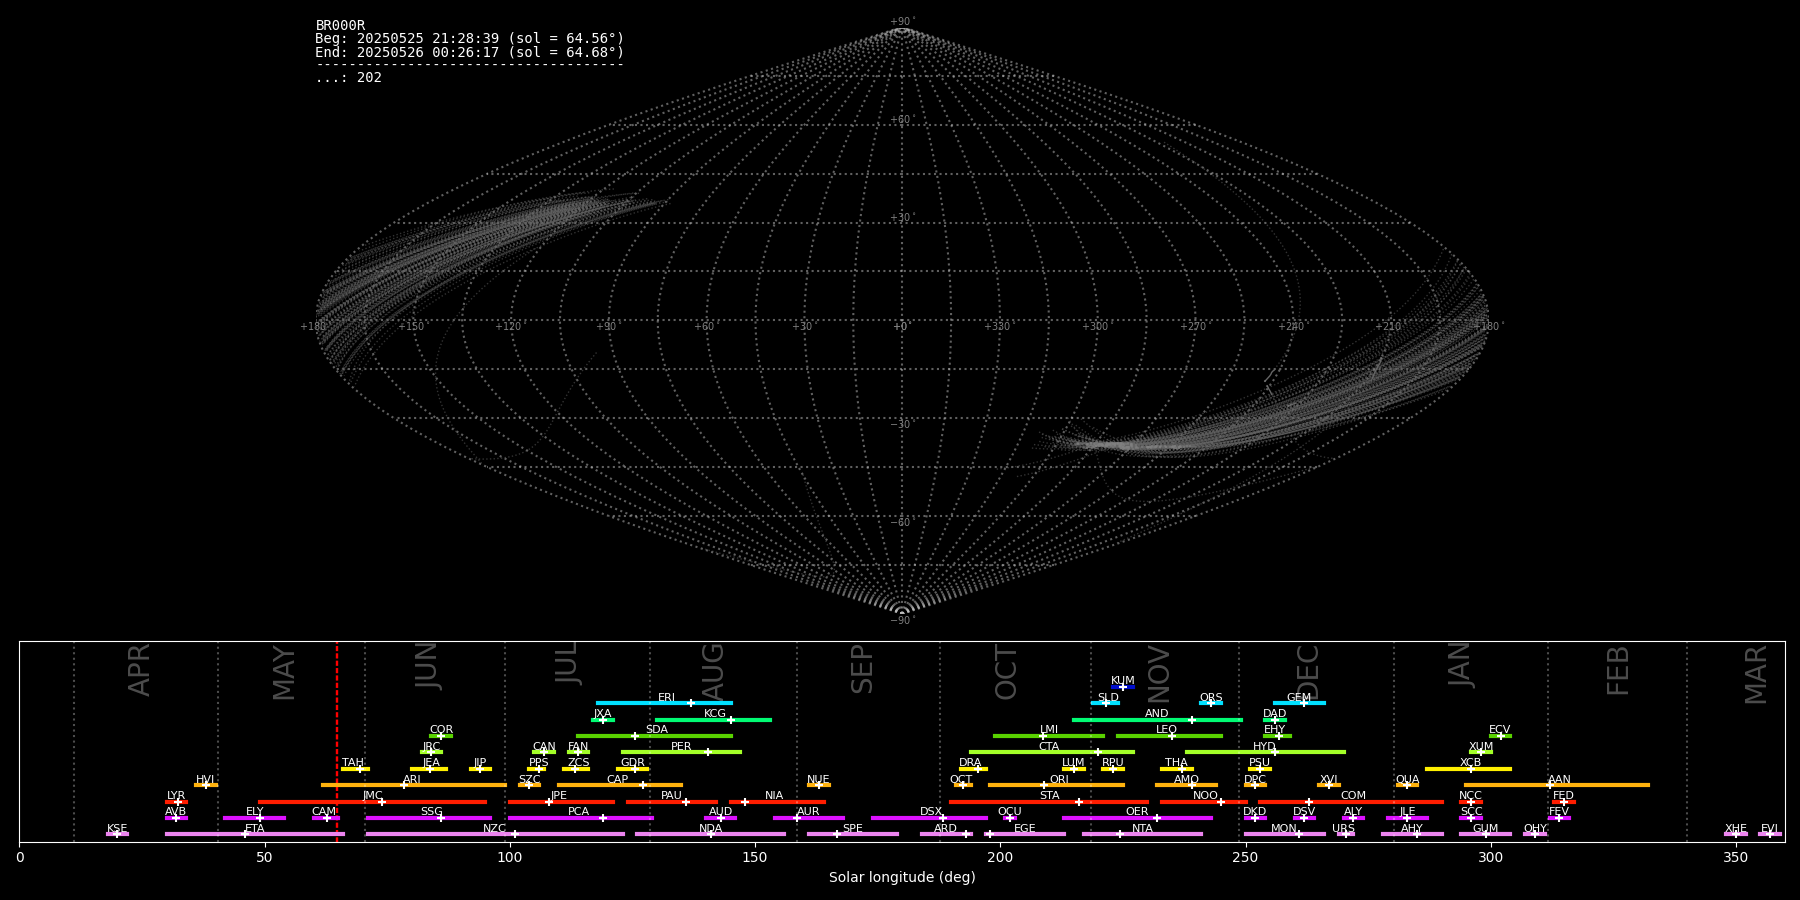1800x900 pixels.
Task: Click the GDR shower label
Action: (x=632, y=763)
